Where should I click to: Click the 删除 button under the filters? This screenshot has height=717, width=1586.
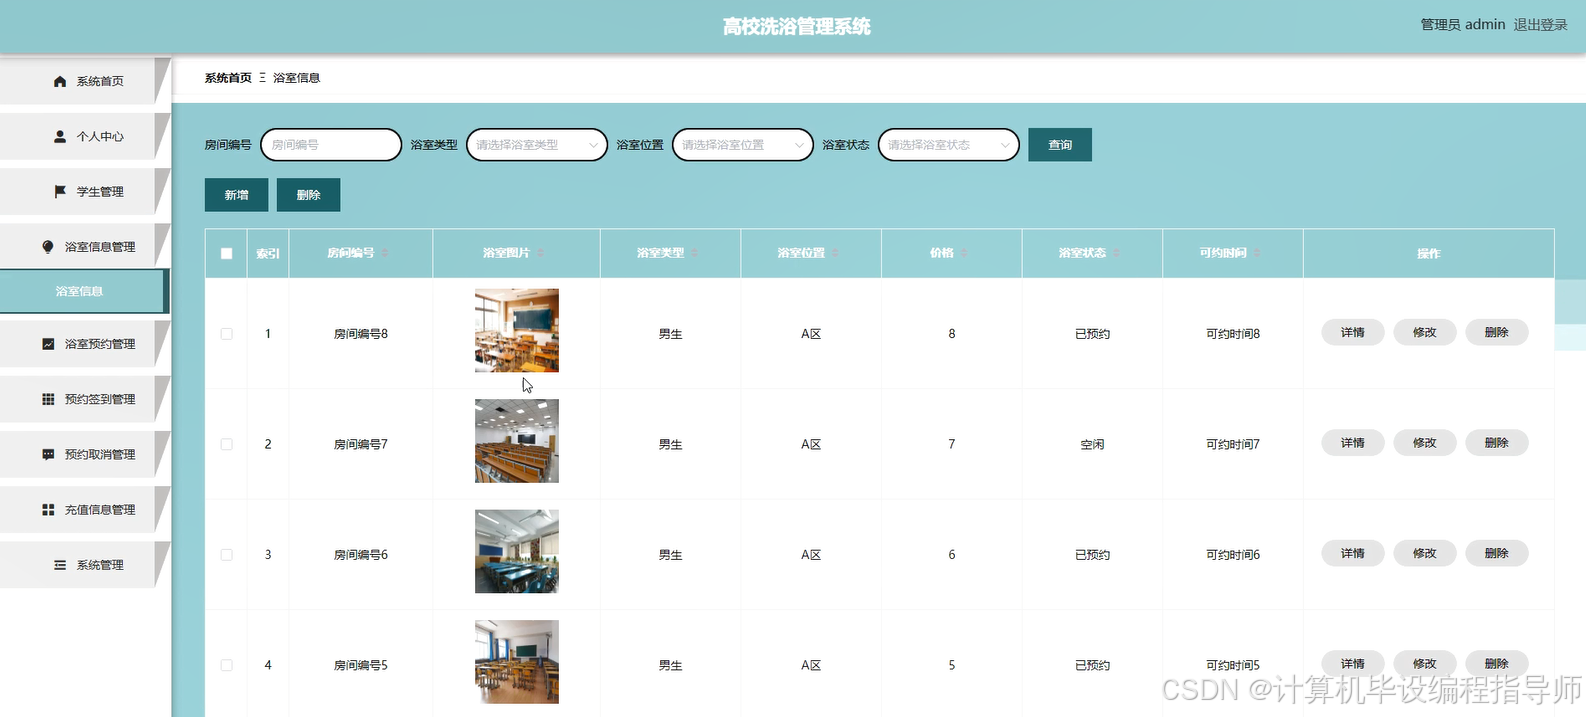308,195
